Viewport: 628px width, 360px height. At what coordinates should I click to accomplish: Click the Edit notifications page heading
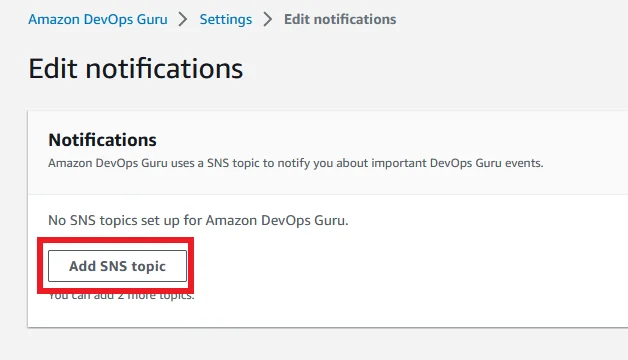136,68
